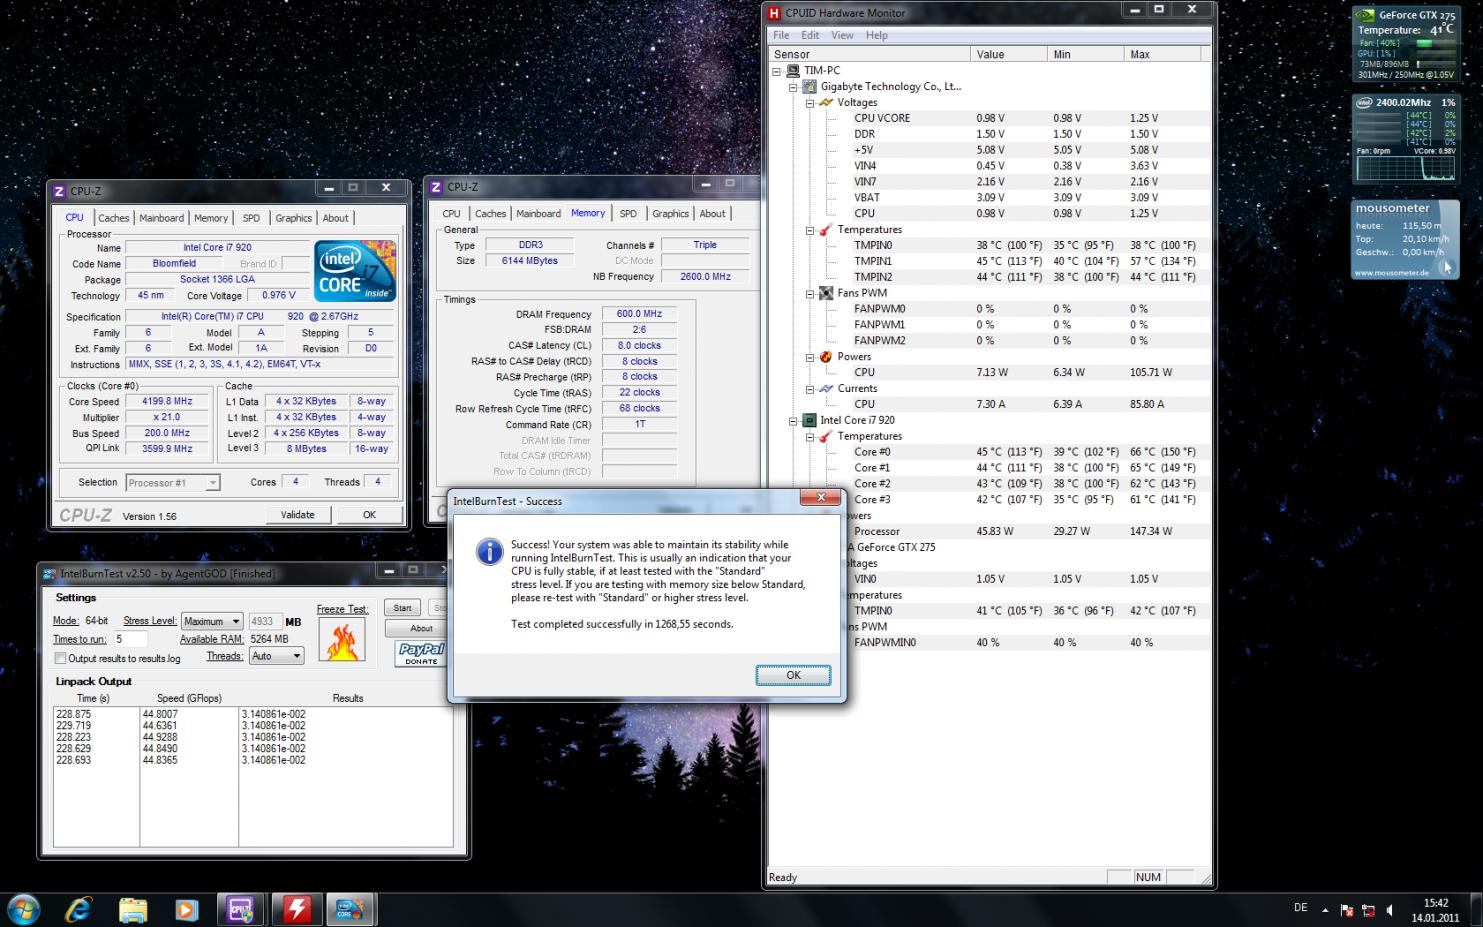Click the Fans PWM icon under Gigabyte
Viewport: 1483px width, 927px height.
(x=826, y=294)
